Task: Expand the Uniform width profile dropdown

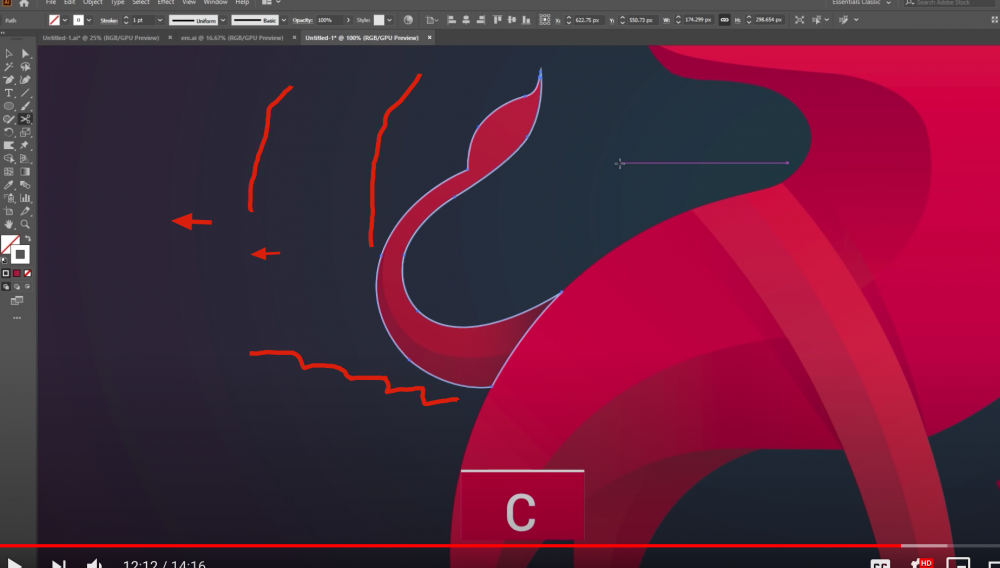Action: click(x=223, y=20)
